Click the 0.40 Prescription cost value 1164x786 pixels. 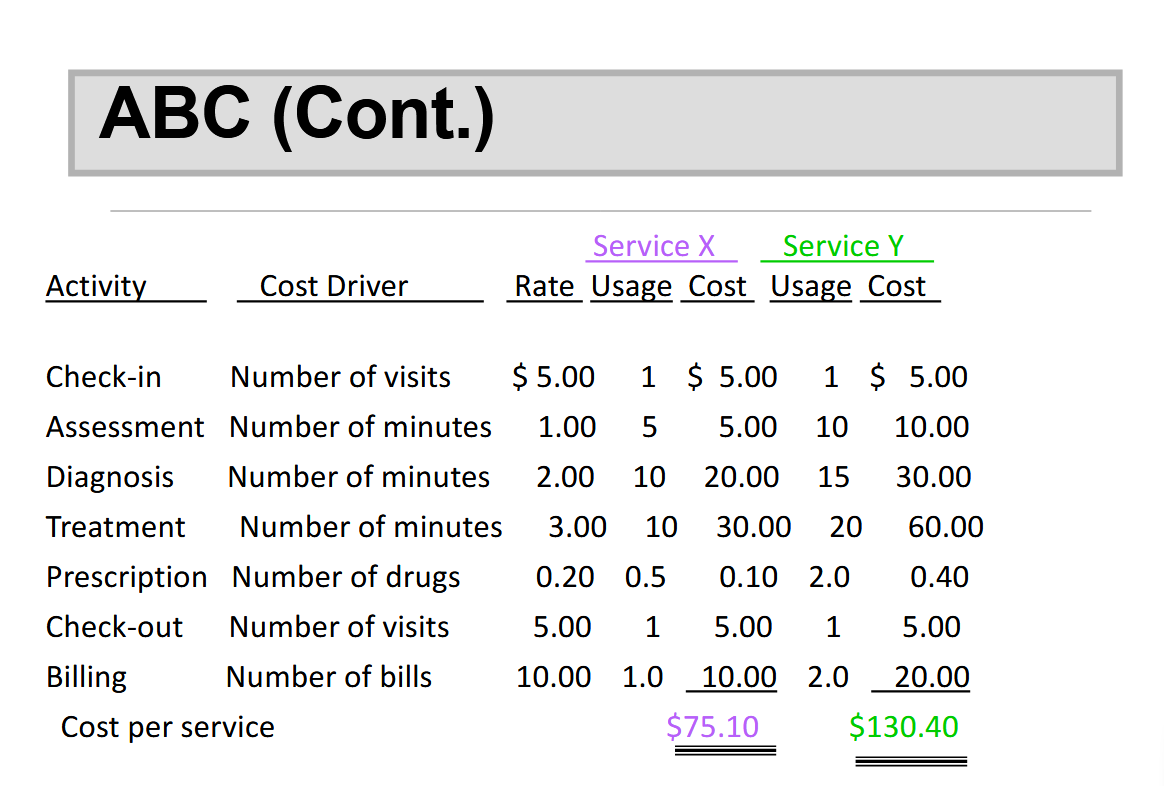(939, 577)
